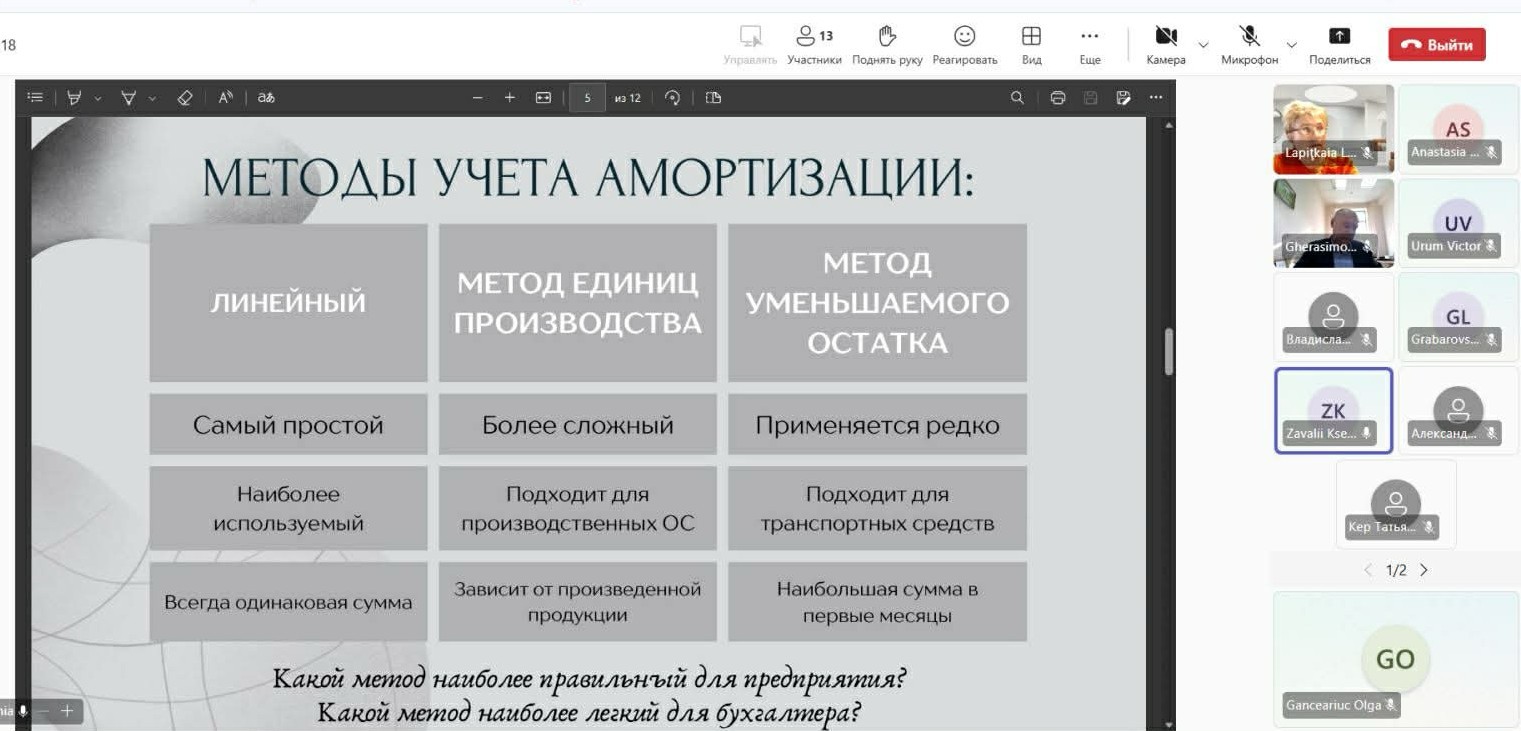Expand the camera options dropdown arrow

[1203, 45]
